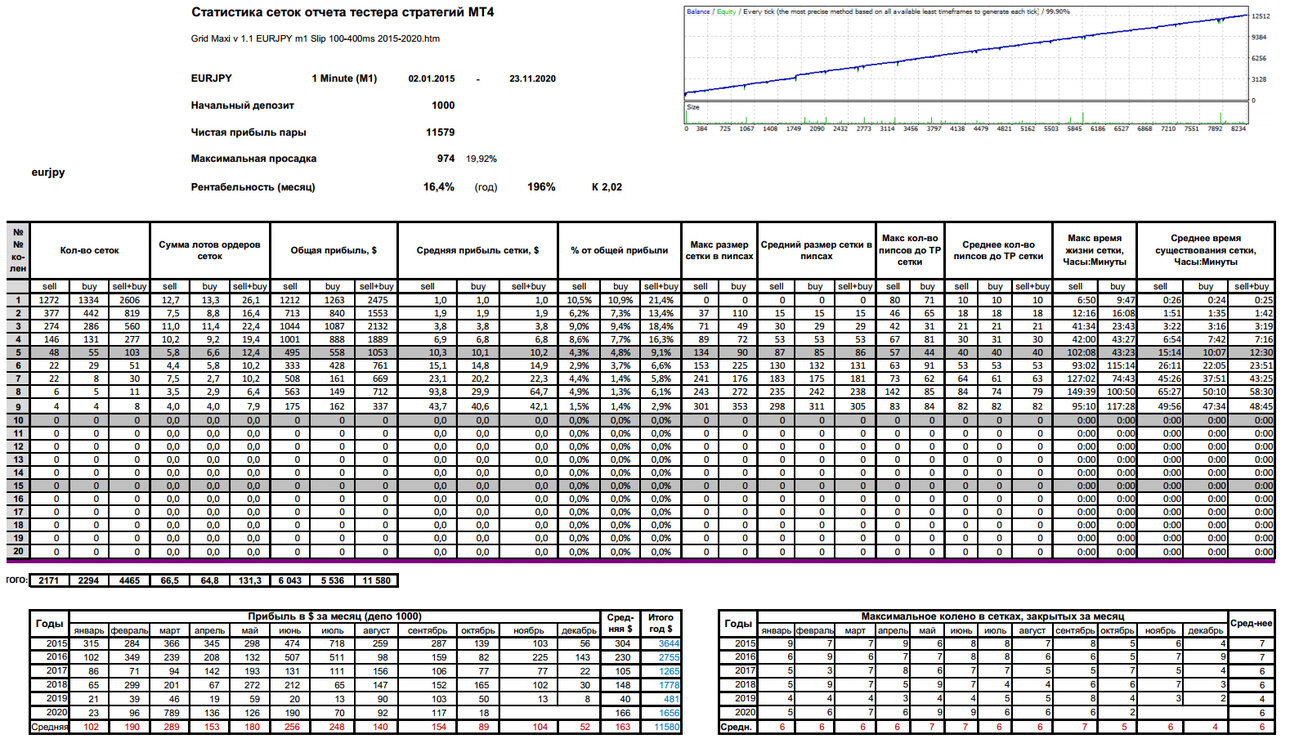The image size is (1290, 748).
Task: Select the 21,4% share cell
Action: pyautogui.click(x=659, y=299)
